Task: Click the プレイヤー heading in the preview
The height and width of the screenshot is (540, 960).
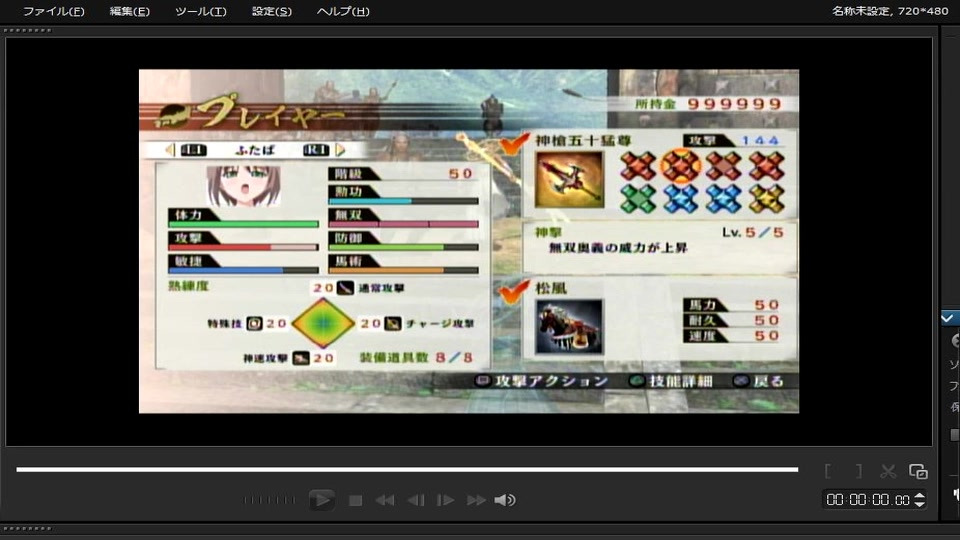Action: coord(270,112)
